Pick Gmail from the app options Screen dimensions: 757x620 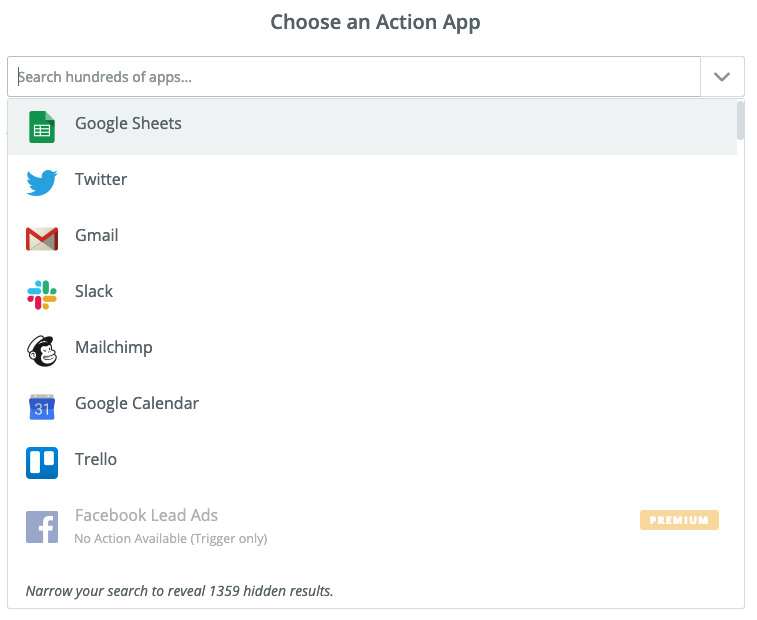pyautogui.click(x=97, y=236)
